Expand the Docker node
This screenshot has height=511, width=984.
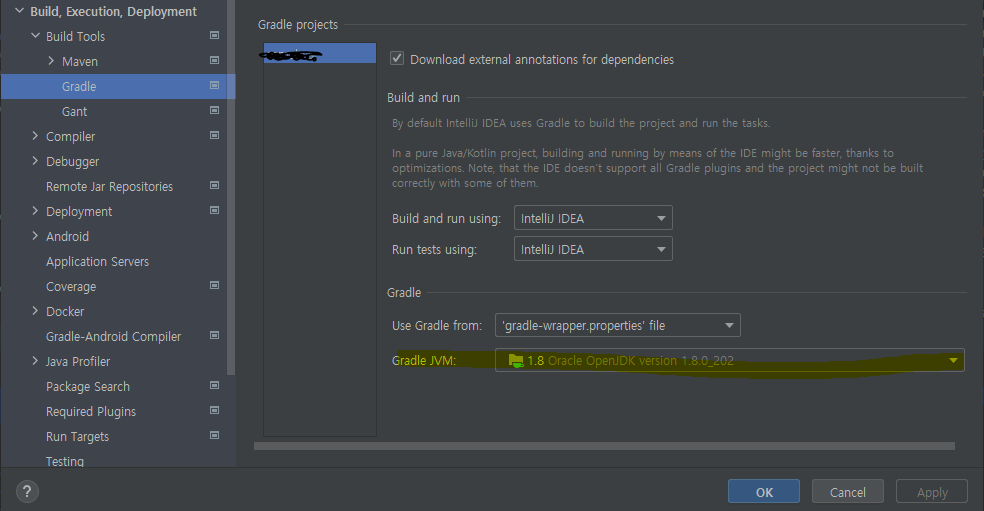[x=35, y=311]
